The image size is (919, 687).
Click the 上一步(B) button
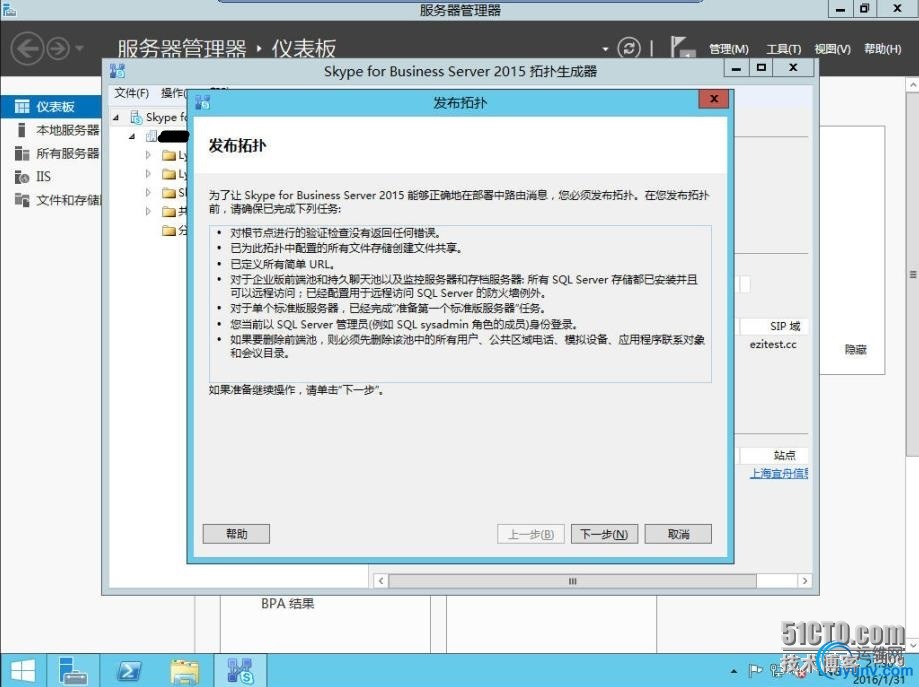click(530, 534)
